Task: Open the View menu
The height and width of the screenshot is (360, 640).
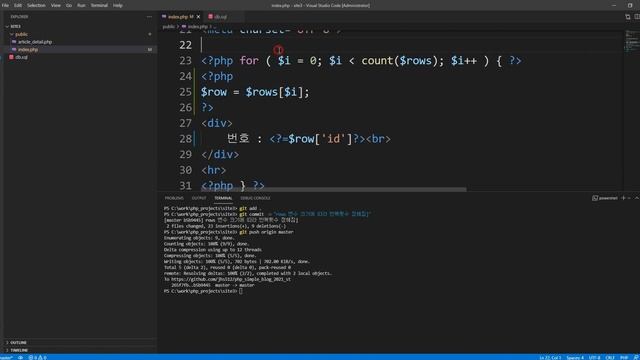Action: 56,5
